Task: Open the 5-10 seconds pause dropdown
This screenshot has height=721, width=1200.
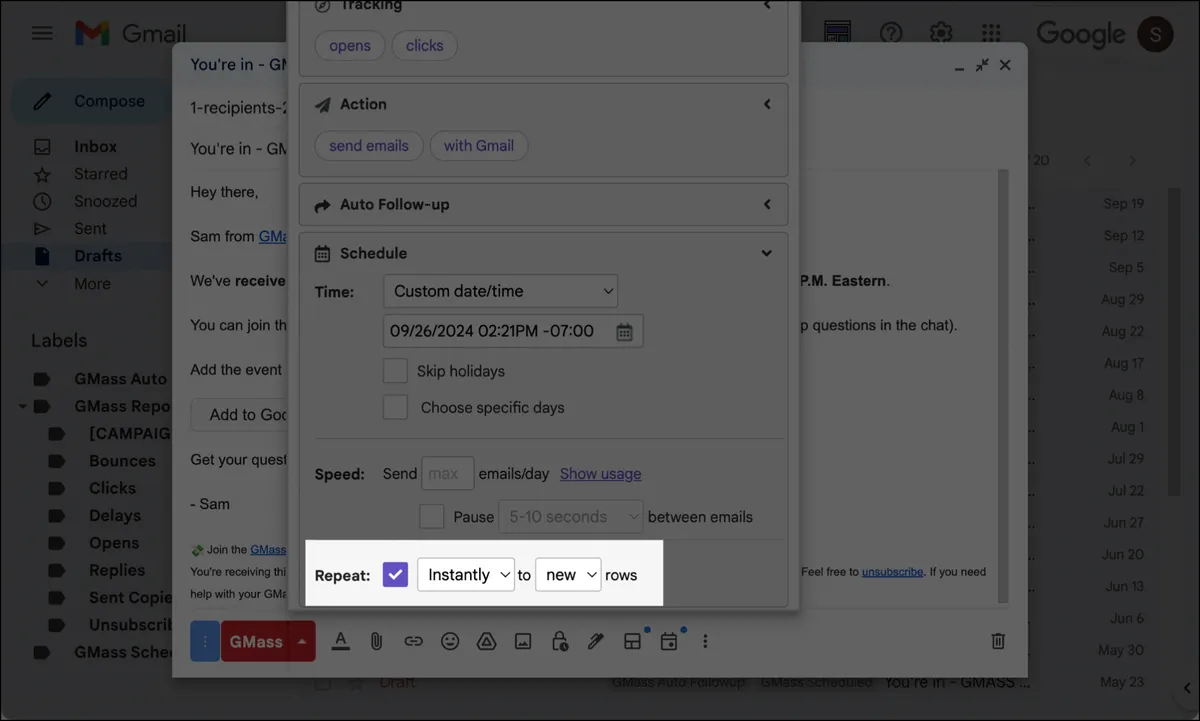Action: tap(571, 517)
